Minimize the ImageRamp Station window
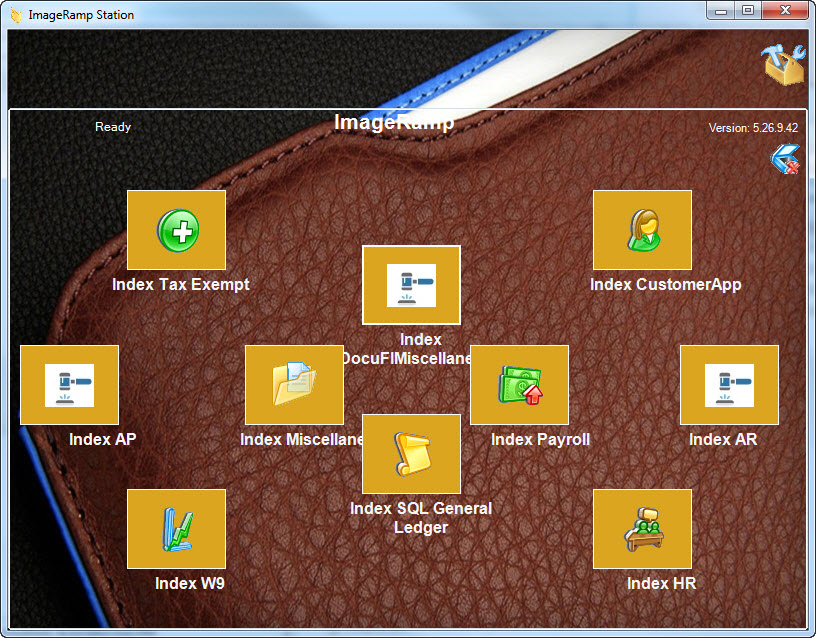The image size is (816, 638). [x=721, y=10]
